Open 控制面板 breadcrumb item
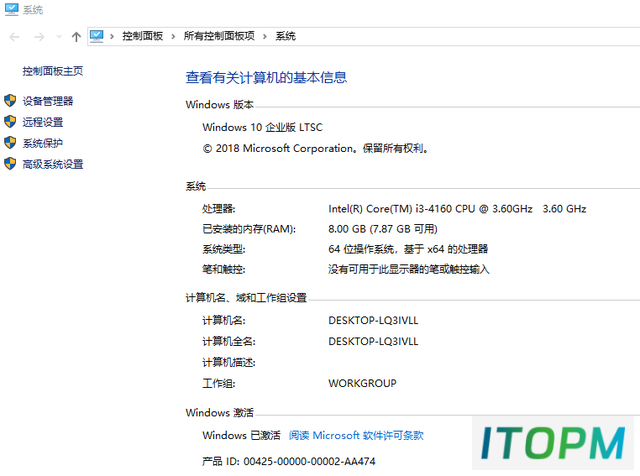The image size is (640, 476). 142,36
